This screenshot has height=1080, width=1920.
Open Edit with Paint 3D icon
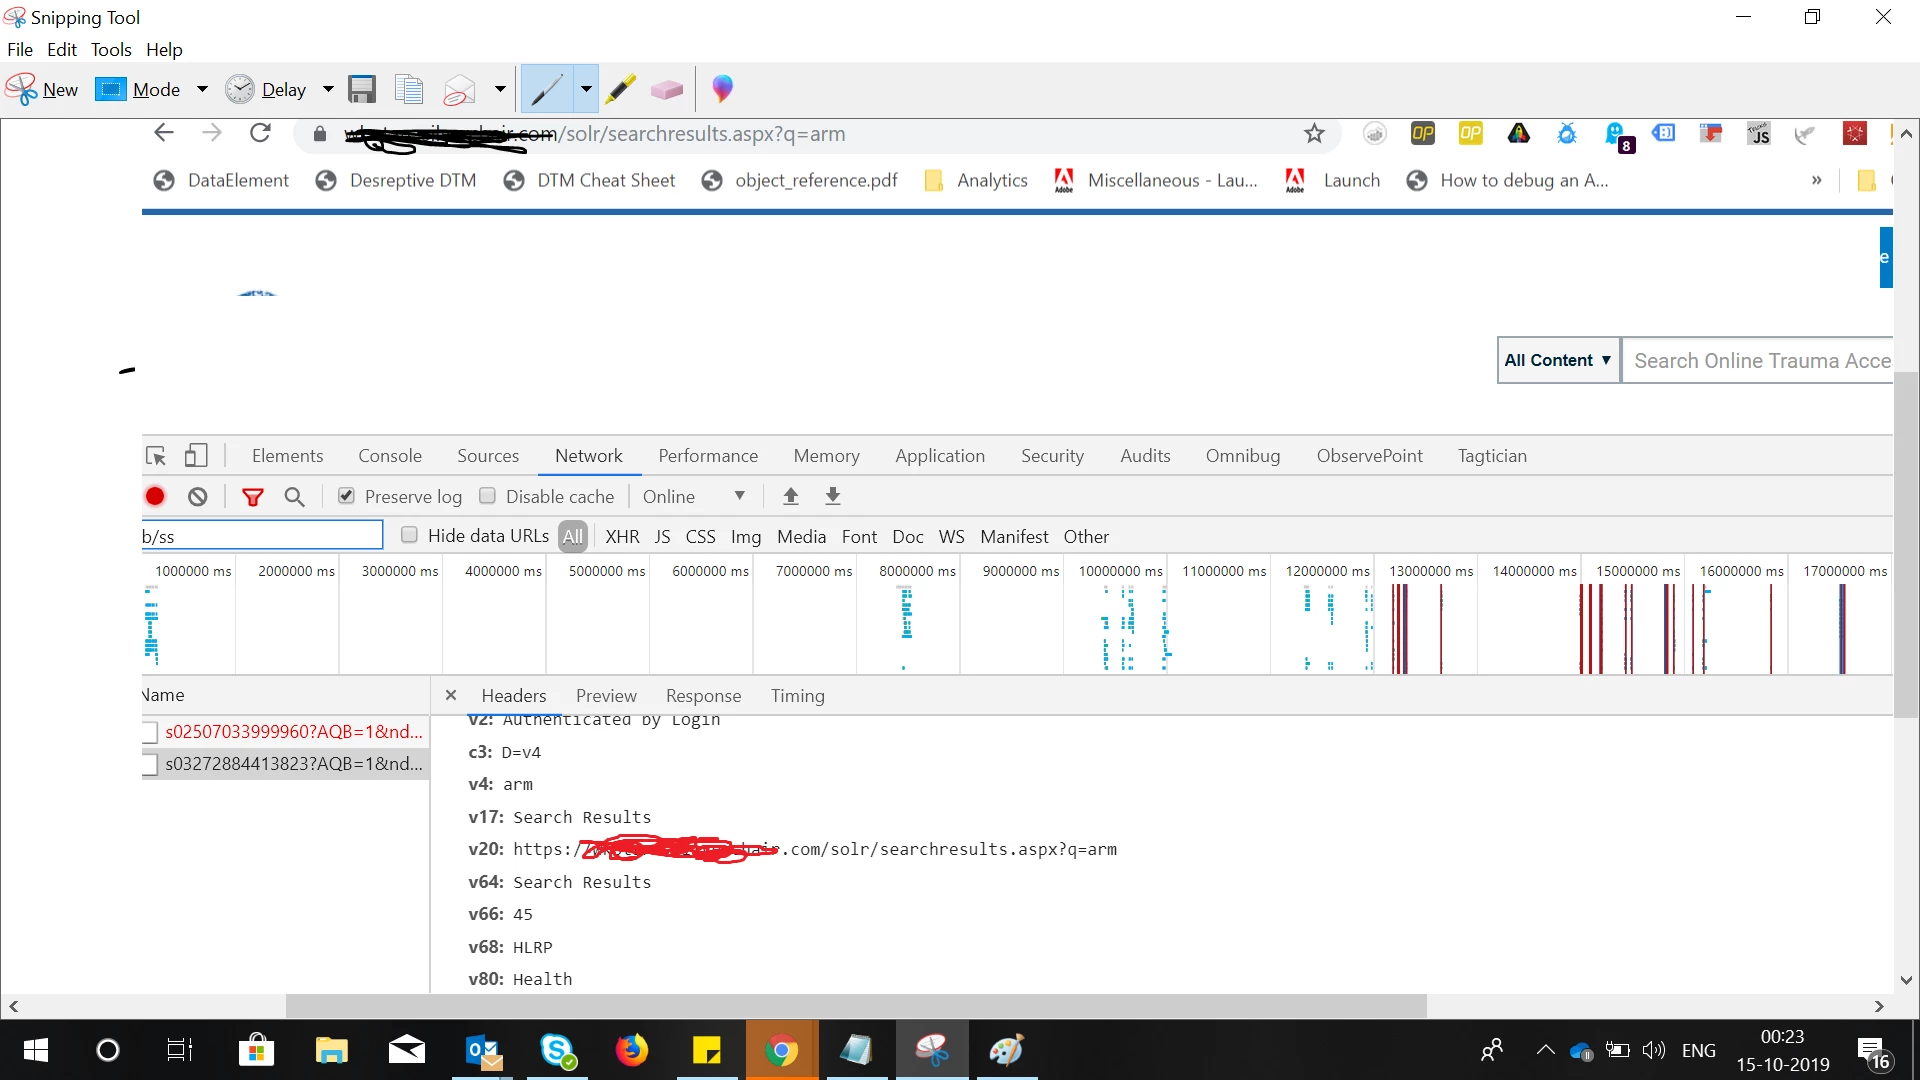click(722, 89)
